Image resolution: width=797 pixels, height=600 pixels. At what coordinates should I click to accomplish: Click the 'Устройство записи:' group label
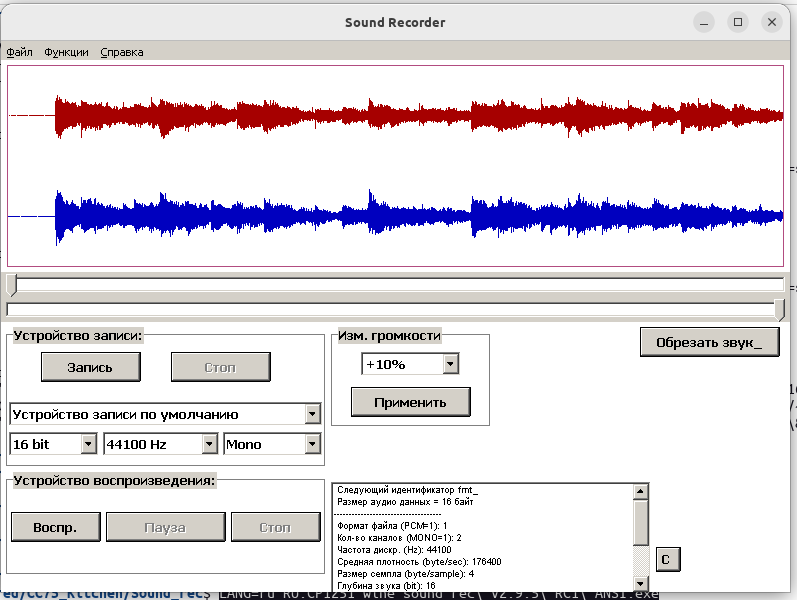[78, 336]
